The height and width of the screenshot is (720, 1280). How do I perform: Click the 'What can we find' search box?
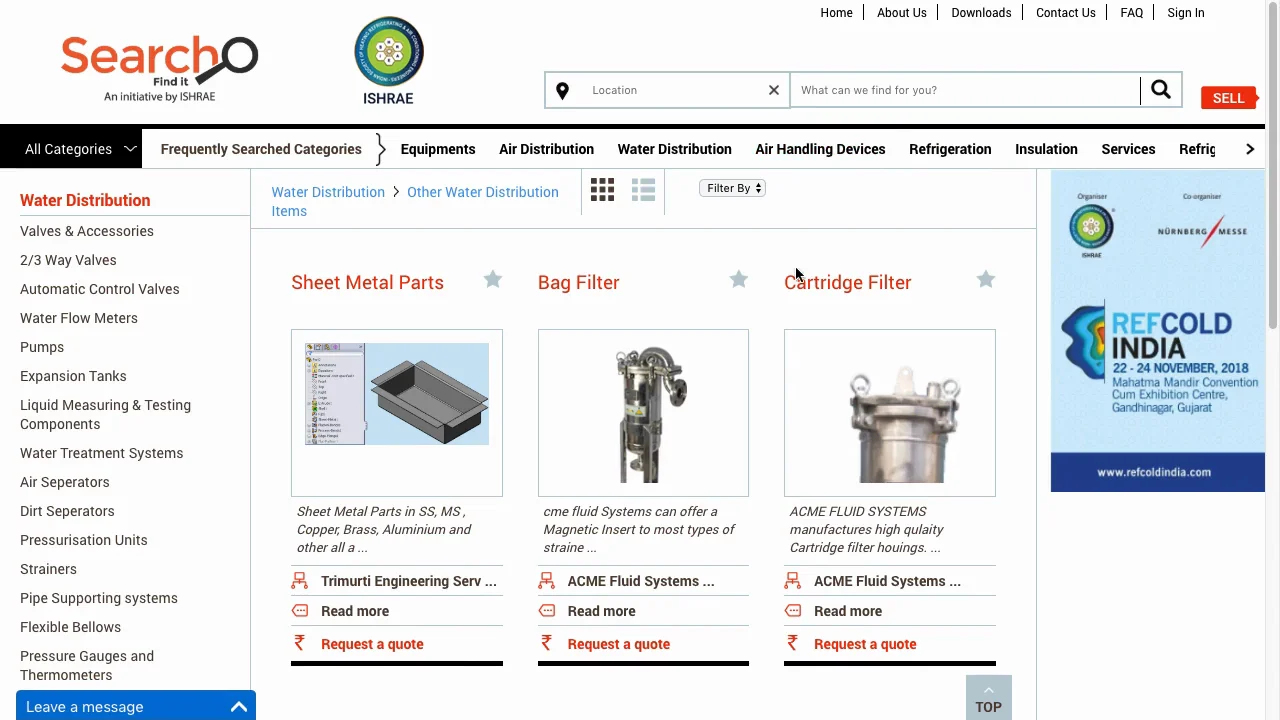966,90
